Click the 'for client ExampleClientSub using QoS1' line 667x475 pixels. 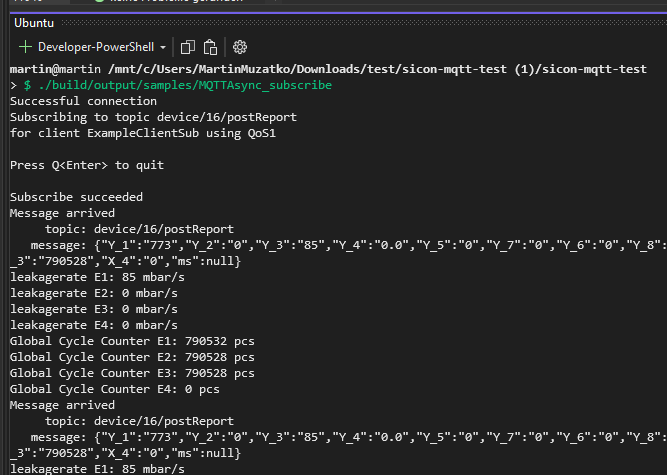(x=134, y=133)
